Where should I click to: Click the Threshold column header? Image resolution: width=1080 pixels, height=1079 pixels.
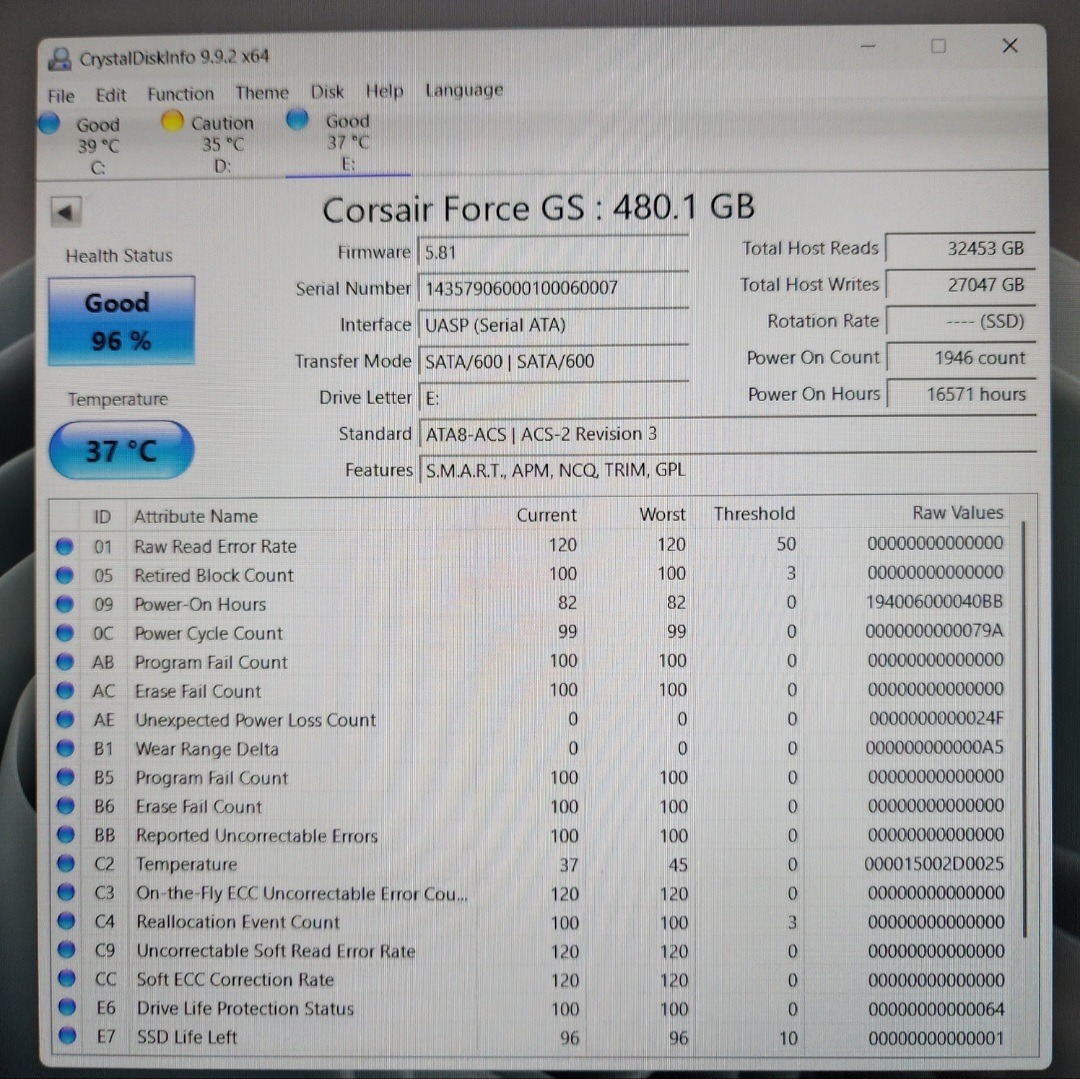point(754,514)
